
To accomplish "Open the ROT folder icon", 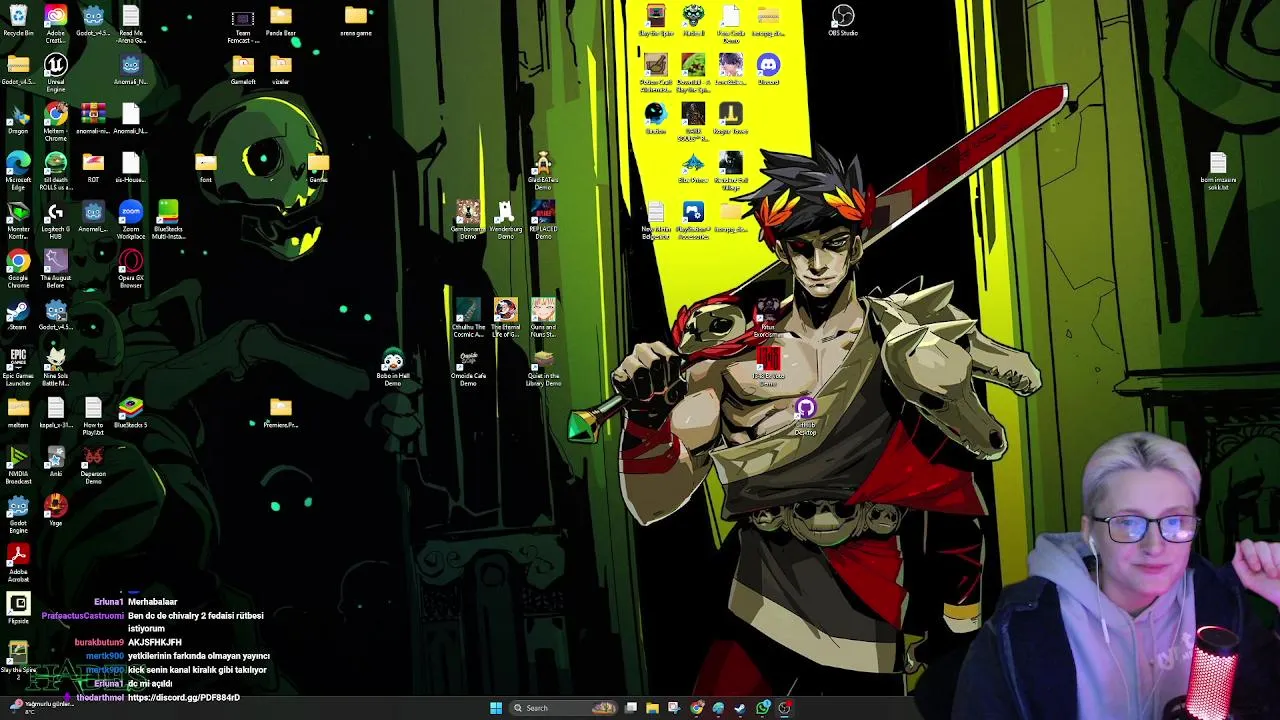I will [x=93, y=168].
